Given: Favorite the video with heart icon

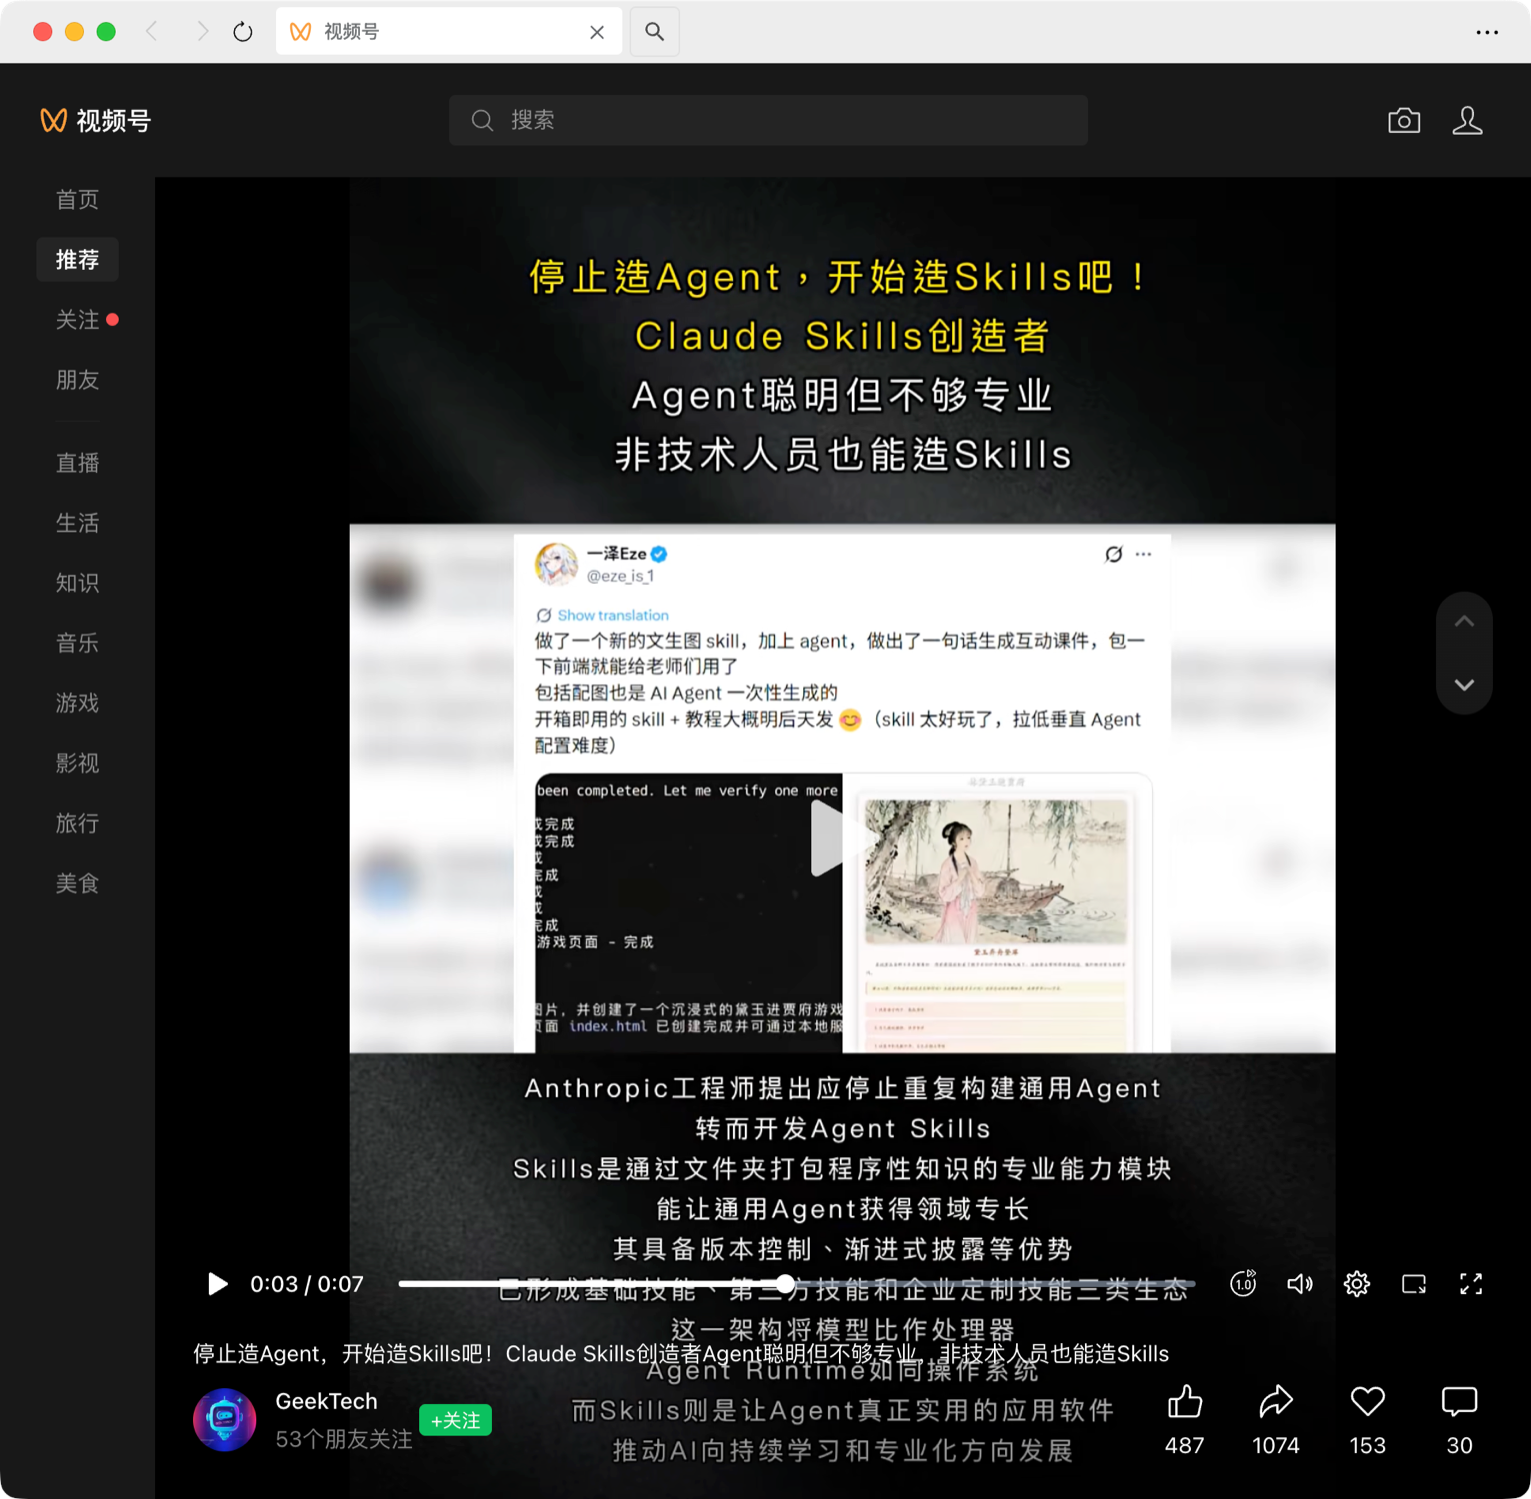Looking at the screenshot, I should click(1367, 1403).
